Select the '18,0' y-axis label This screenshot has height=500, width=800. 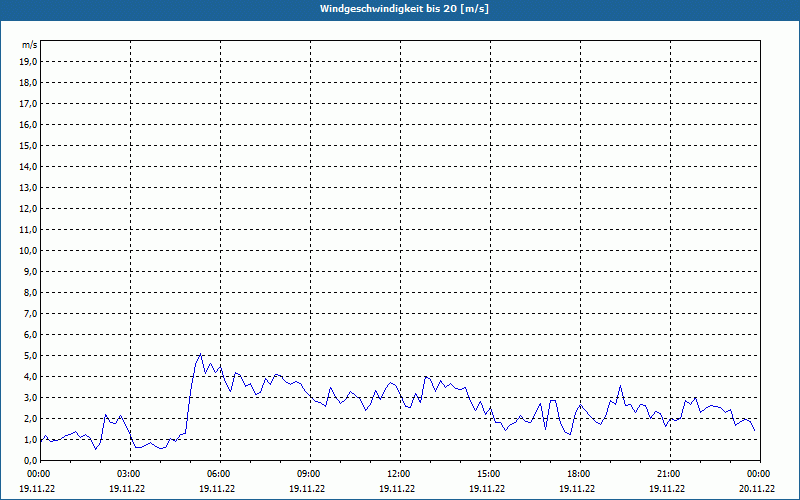point(28,83)
